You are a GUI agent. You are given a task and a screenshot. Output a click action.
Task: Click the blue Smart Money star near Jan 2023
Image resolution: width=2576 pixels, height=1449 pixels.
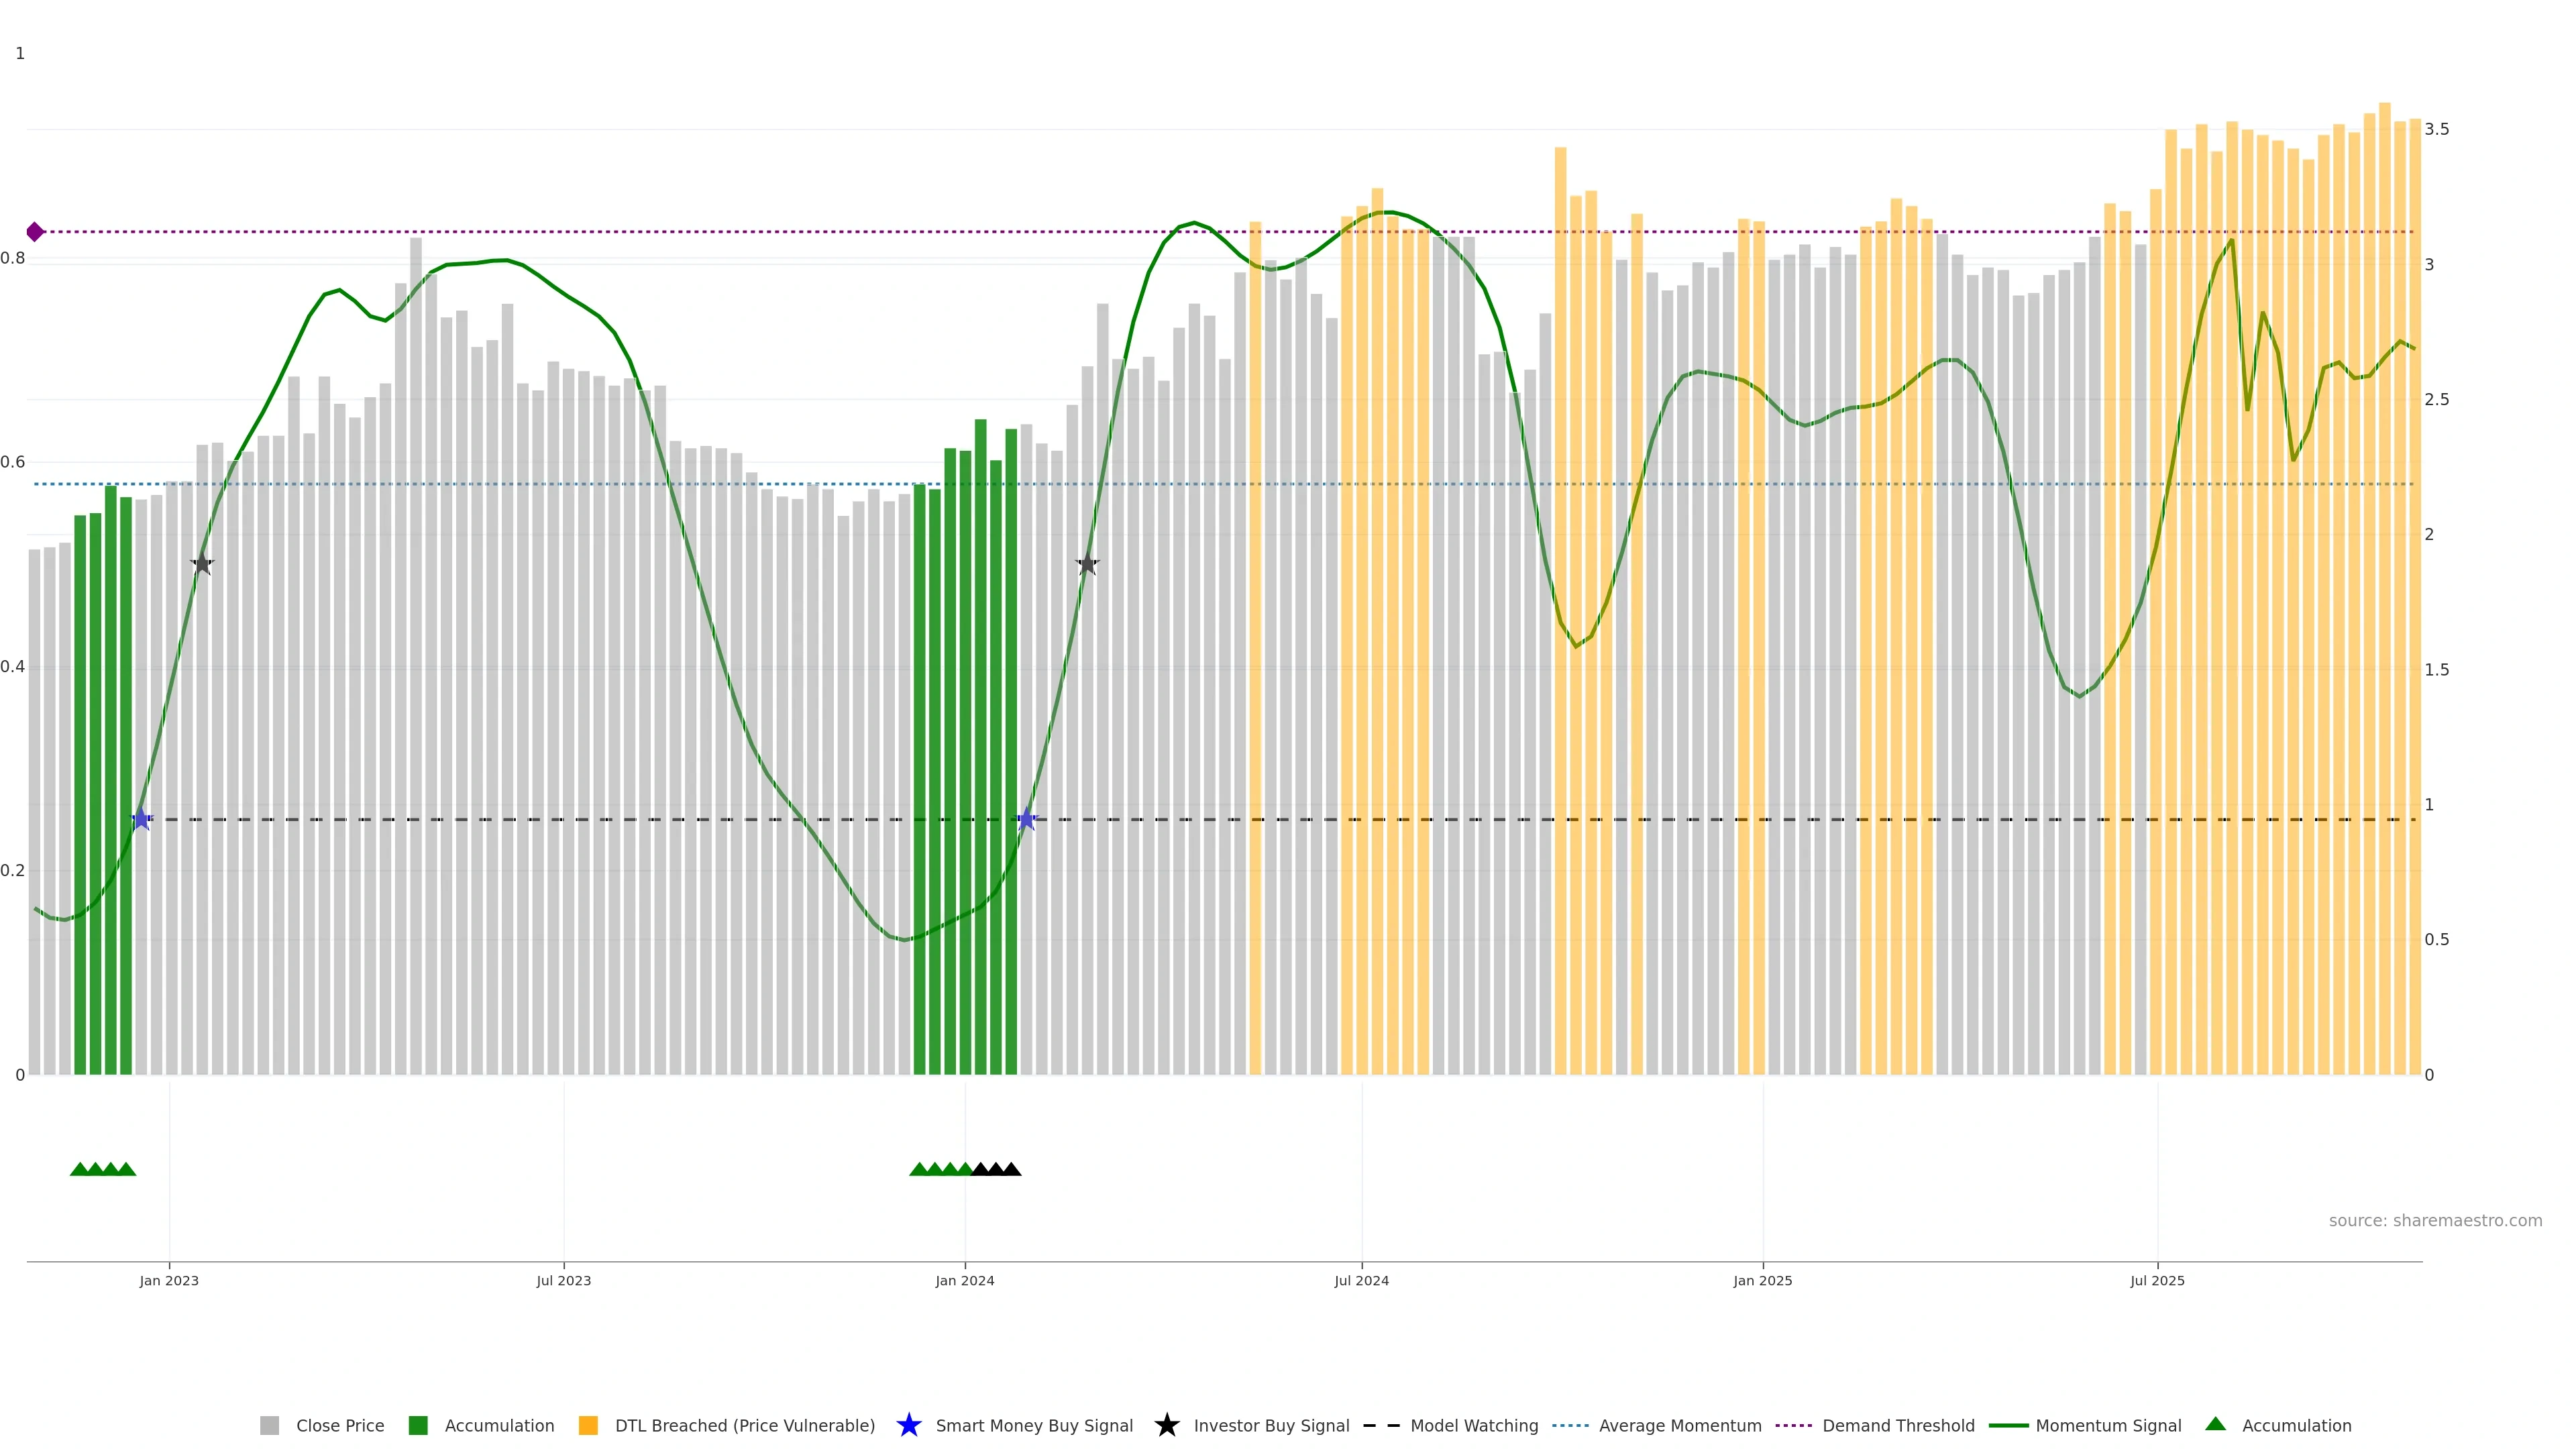pos(141,819)
